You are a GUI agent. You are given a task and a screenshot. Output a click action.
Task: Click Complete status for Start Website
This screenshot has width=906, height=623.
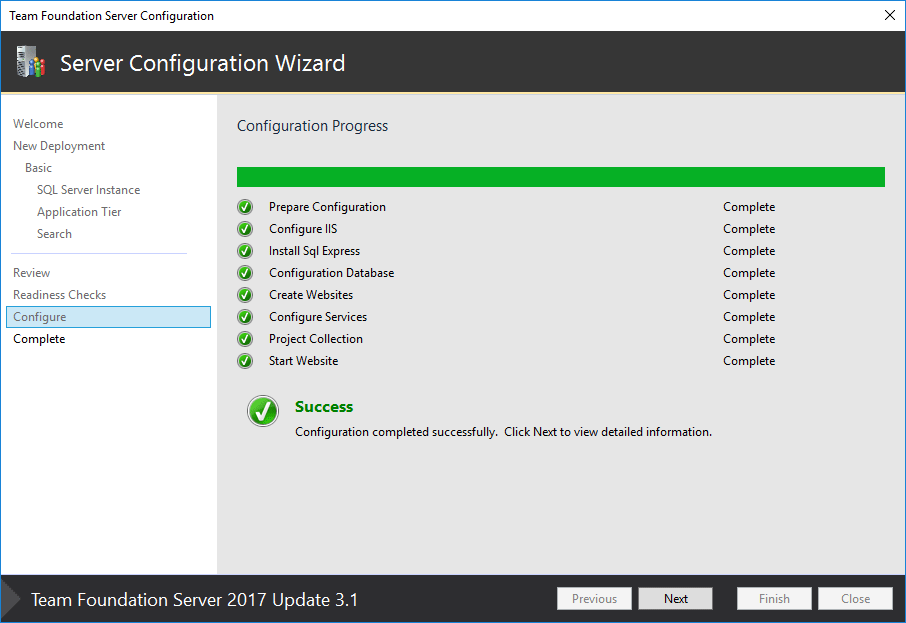749,361
